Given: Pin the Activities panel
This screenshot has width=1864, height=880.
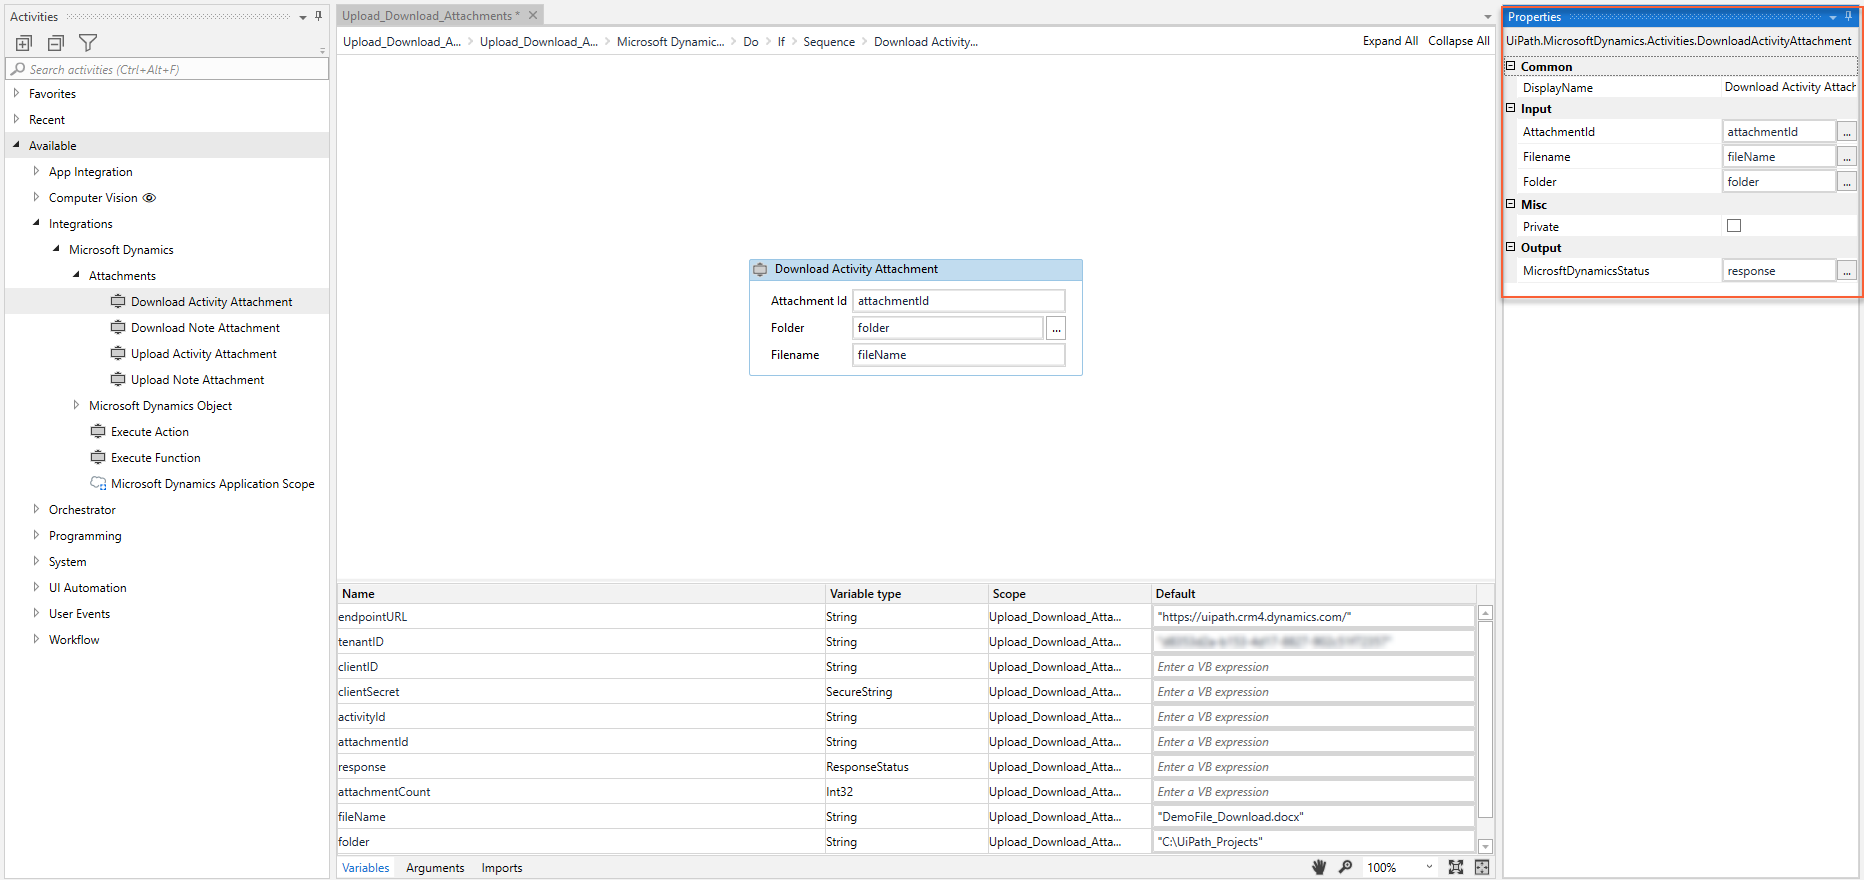Looking at the screenshot, I should 319,16.
